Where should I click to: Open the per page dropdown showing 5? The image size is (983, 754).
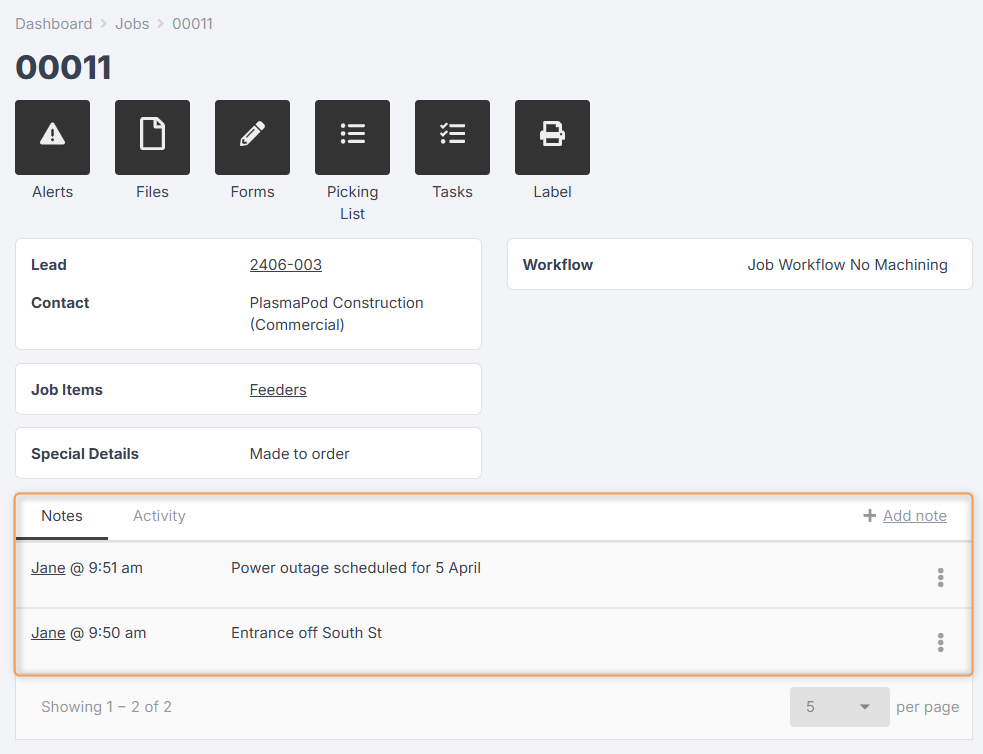pos(839,707)
